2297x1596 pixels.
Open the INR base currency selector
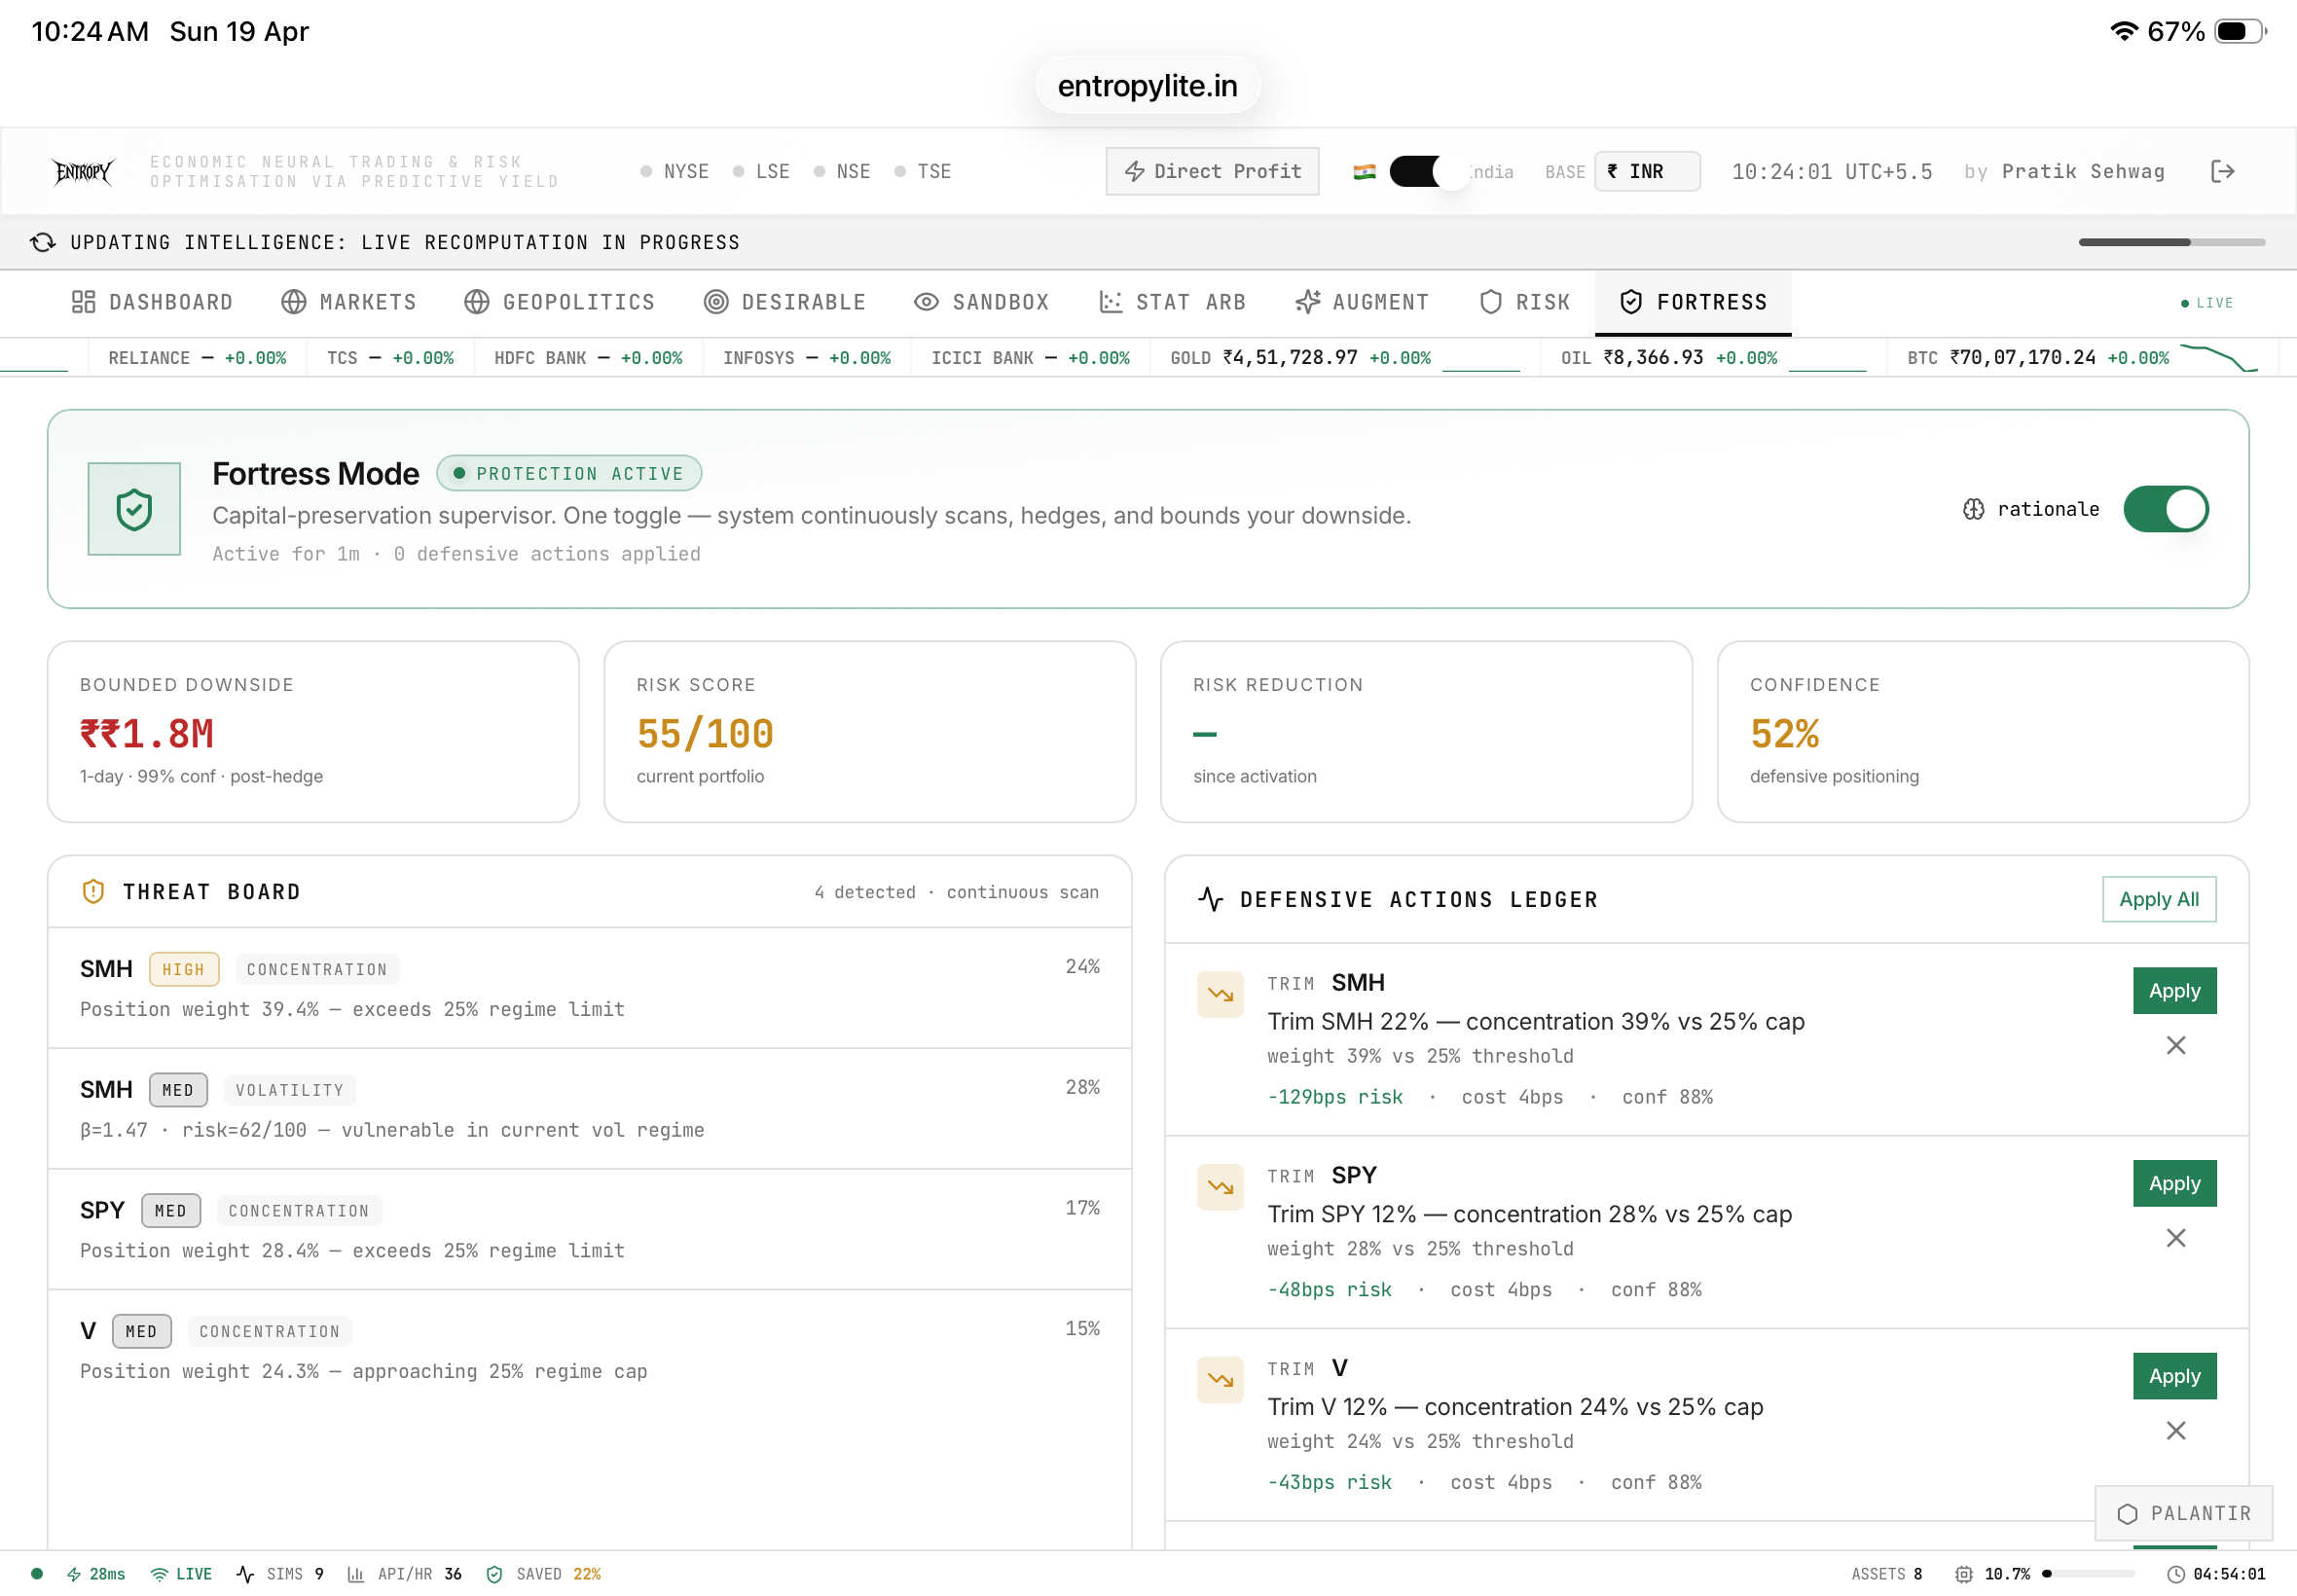click(1645, 171)
